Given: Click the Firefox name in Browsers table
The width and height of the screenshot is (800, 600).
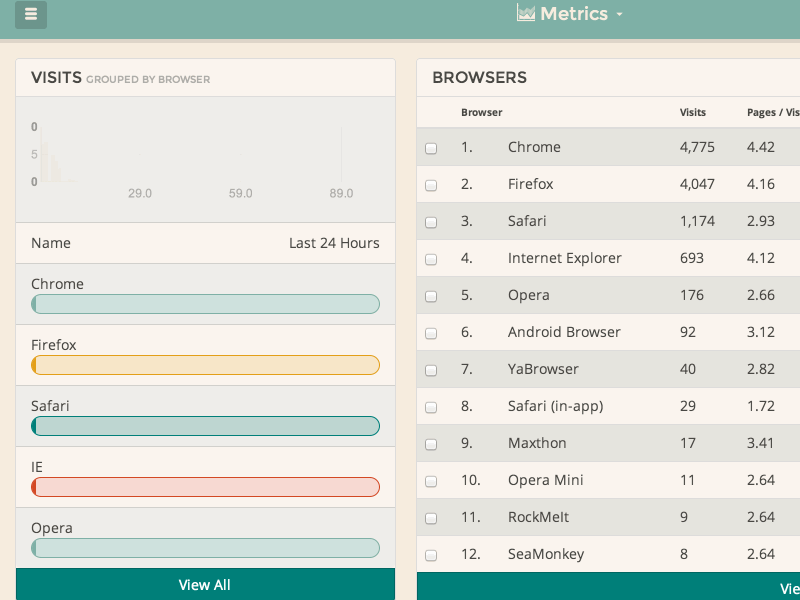Looking at the screenshot, I should [530, 184].
